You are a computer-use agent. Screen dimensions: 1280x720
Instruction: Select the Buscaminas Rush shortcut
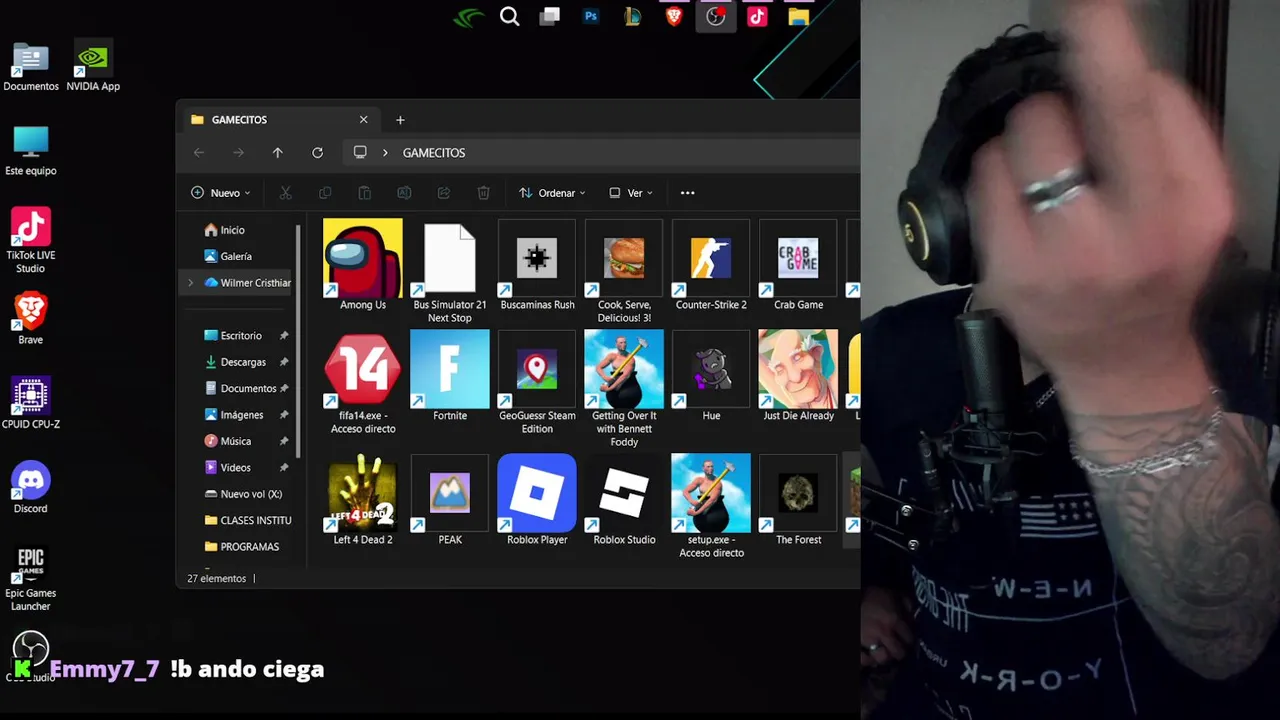point(537,263)
